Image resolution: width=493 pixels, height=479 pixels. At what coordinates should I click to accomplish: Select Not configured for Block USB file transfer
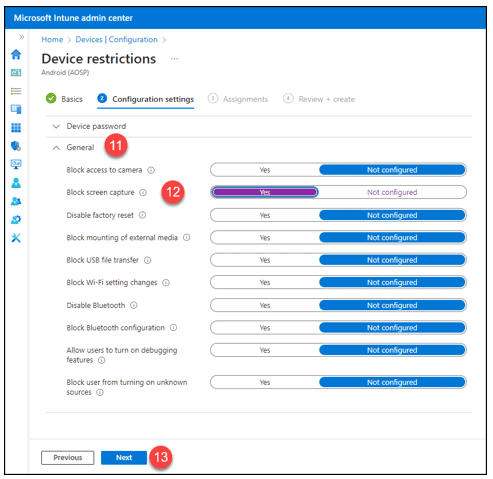[x=392, y=260]
